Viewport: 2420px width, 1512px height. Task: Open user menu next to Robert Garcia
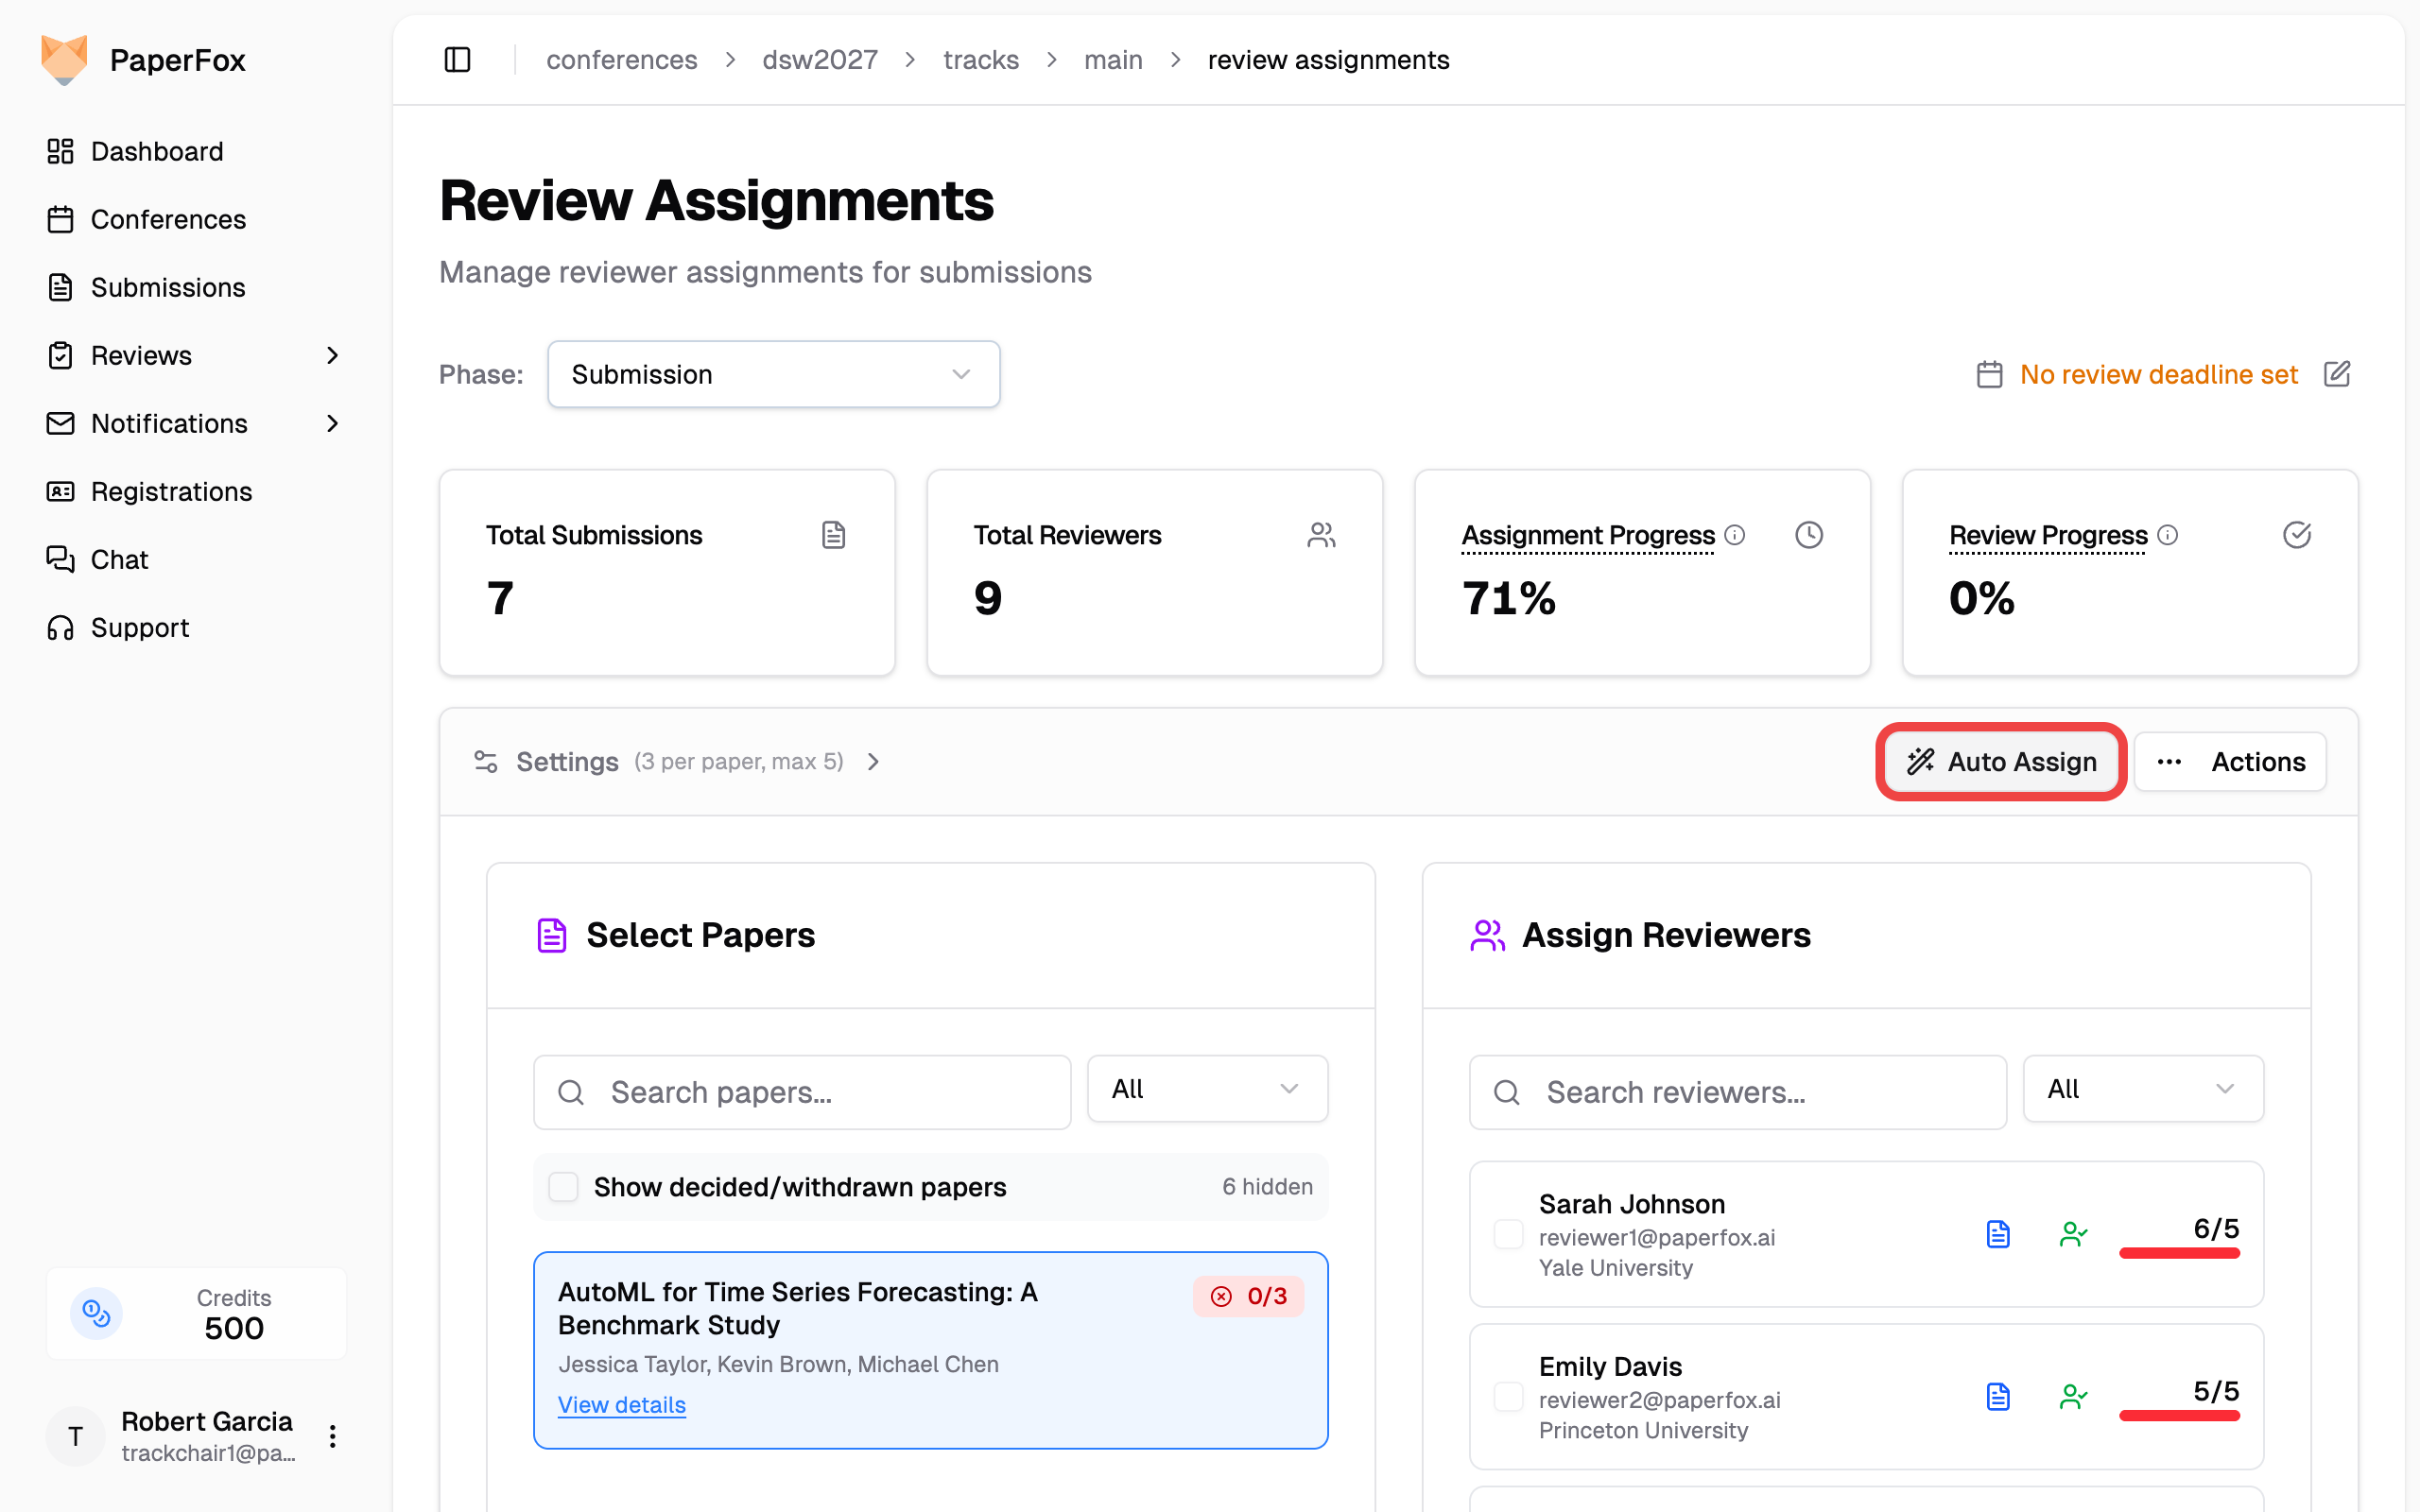tap(333, 1437)
